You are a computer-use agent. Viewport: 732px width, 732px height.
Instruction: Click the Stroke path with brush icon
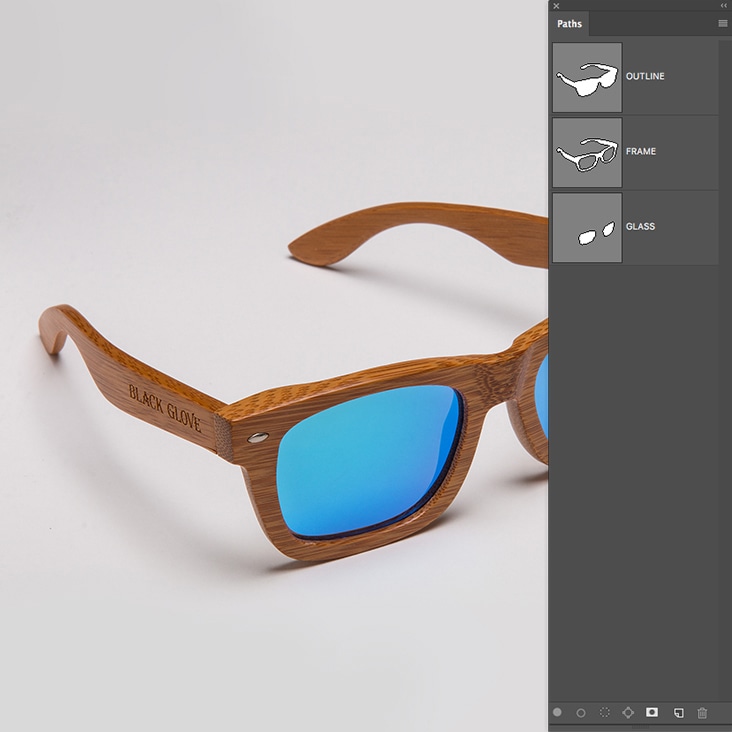pos(581,713)
